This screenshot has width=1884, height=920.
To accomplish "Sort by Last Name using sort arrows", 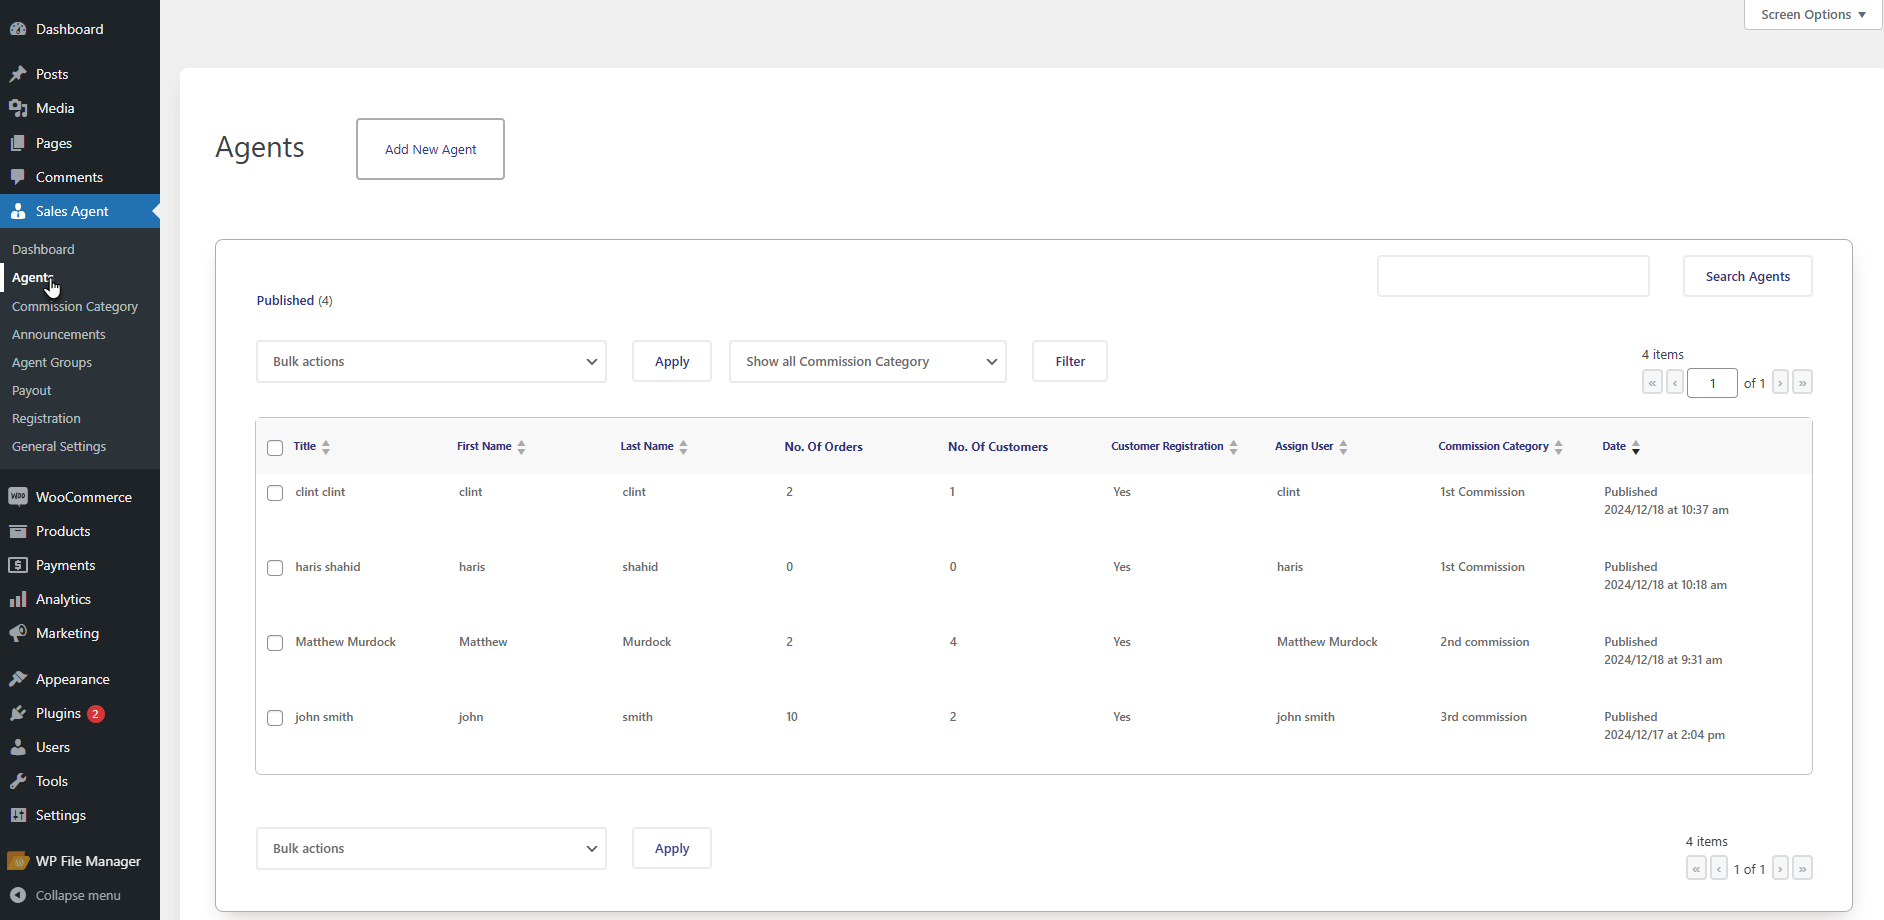I will (x=683, y=447).
